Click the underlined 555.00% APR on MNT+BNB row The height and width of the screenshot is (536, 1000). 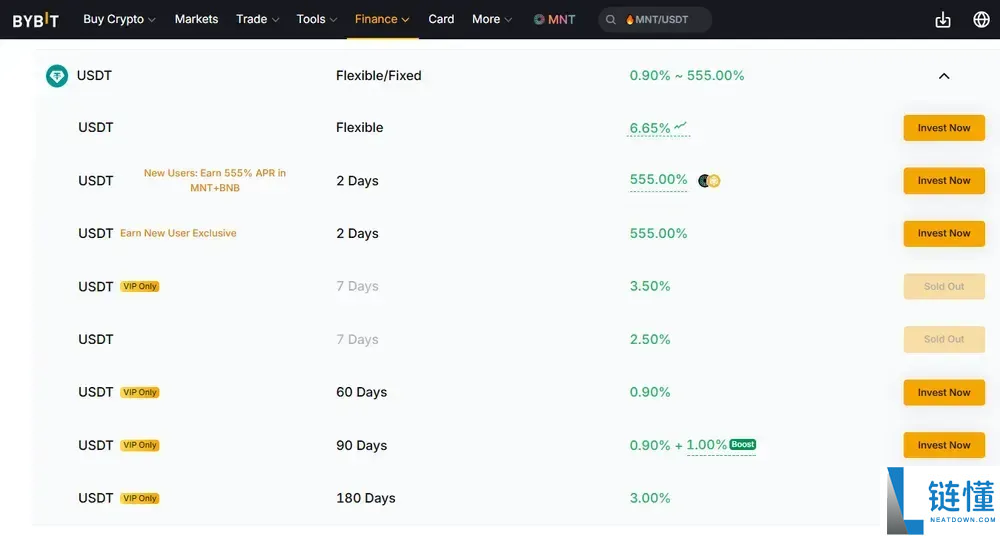658,180
